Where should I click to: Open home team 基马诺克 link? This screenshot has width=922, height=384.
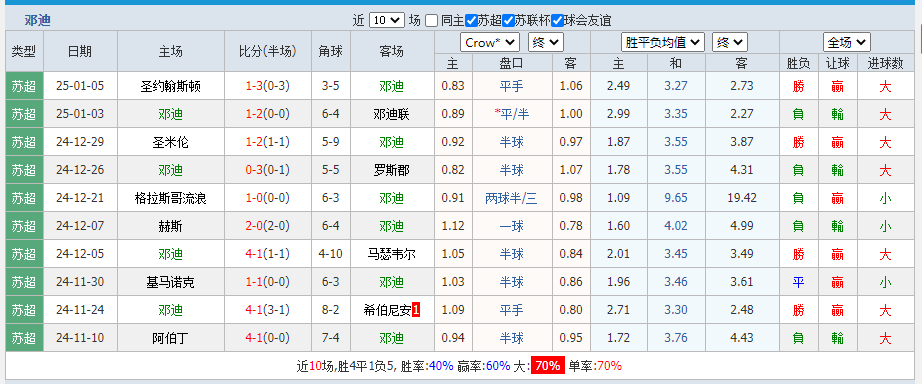171,282
